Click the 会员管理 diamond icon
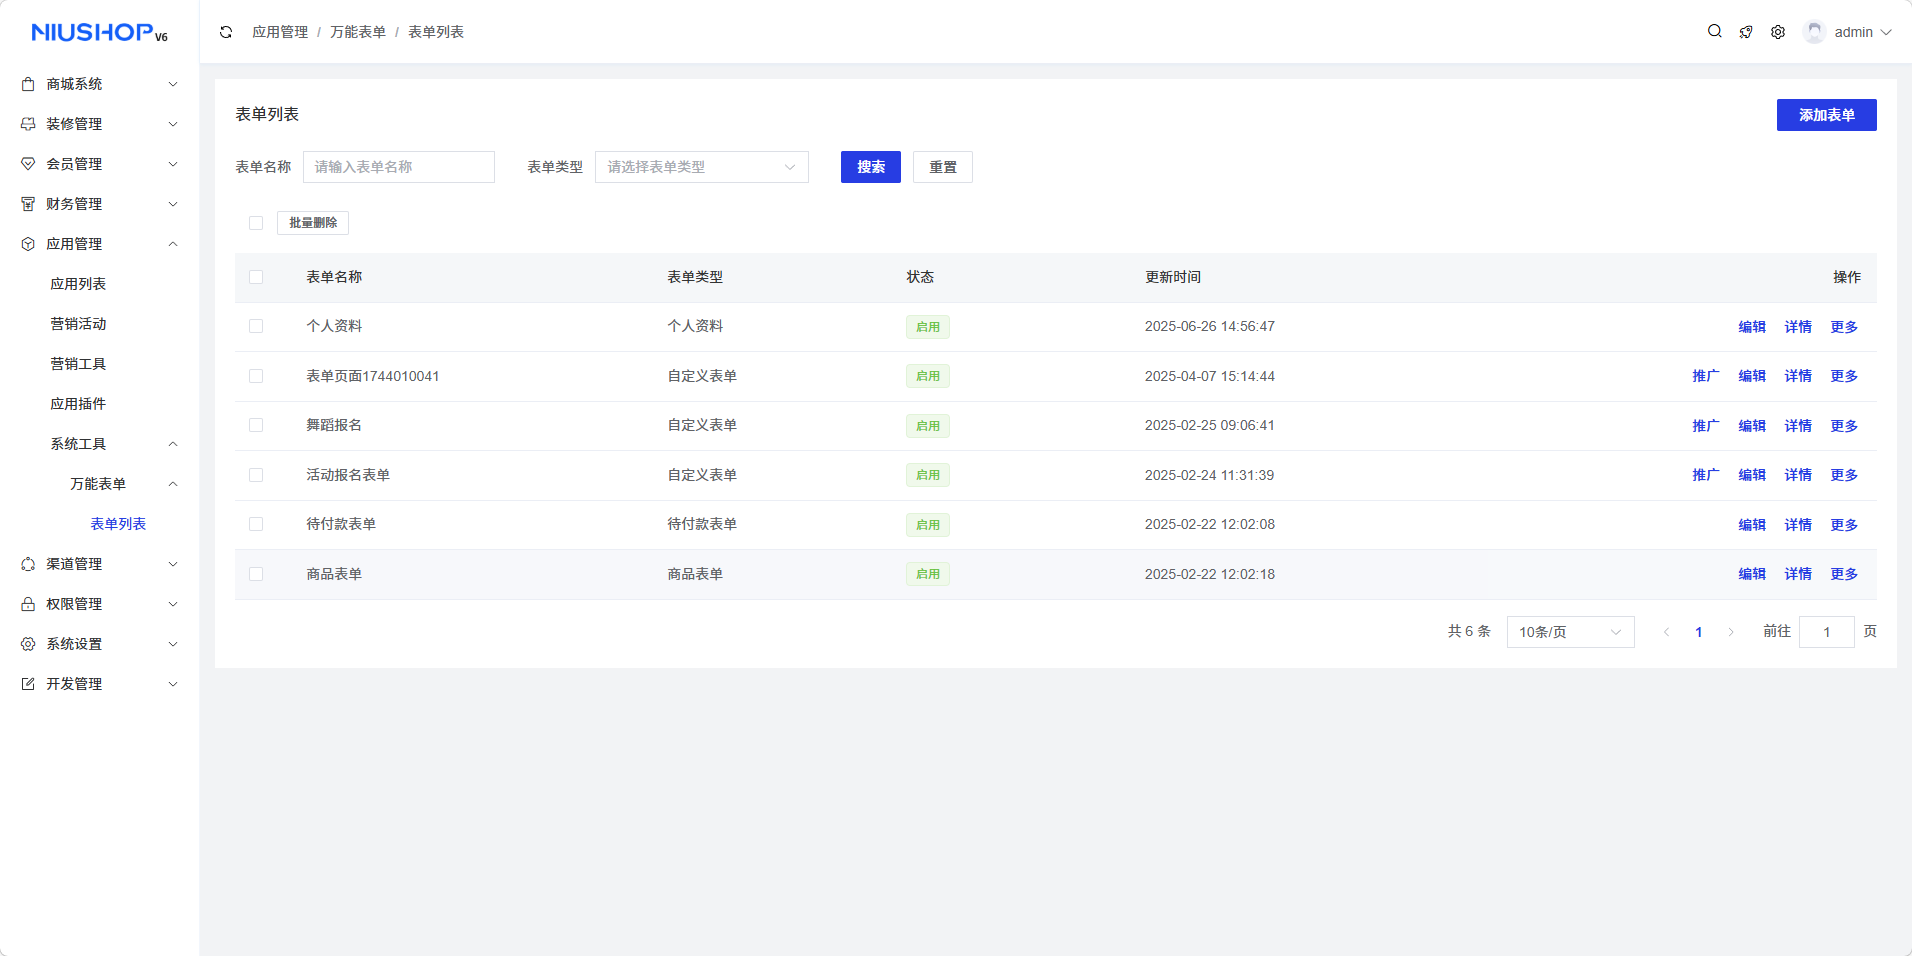1912x956 pixels. pyautogui.click(x=28, y=164)
